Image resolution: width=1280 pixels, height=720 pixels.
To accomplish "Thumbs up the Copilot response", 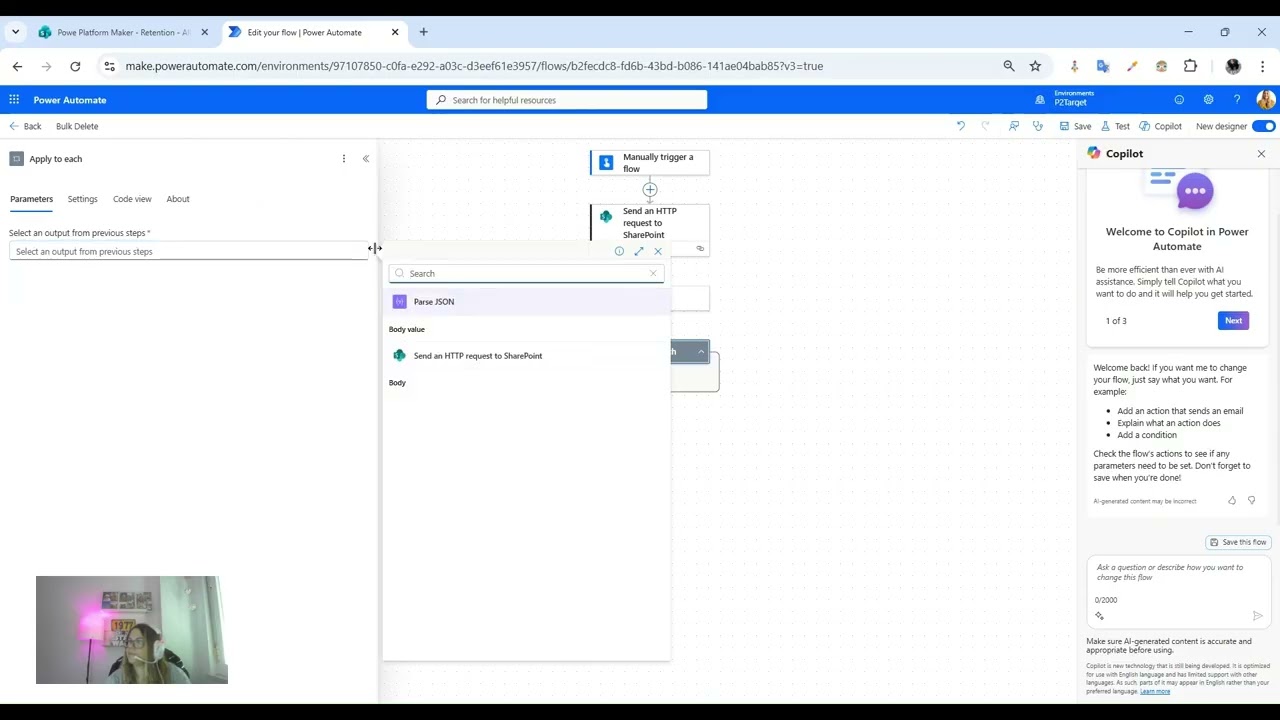I will click(x=1232, y=501).
